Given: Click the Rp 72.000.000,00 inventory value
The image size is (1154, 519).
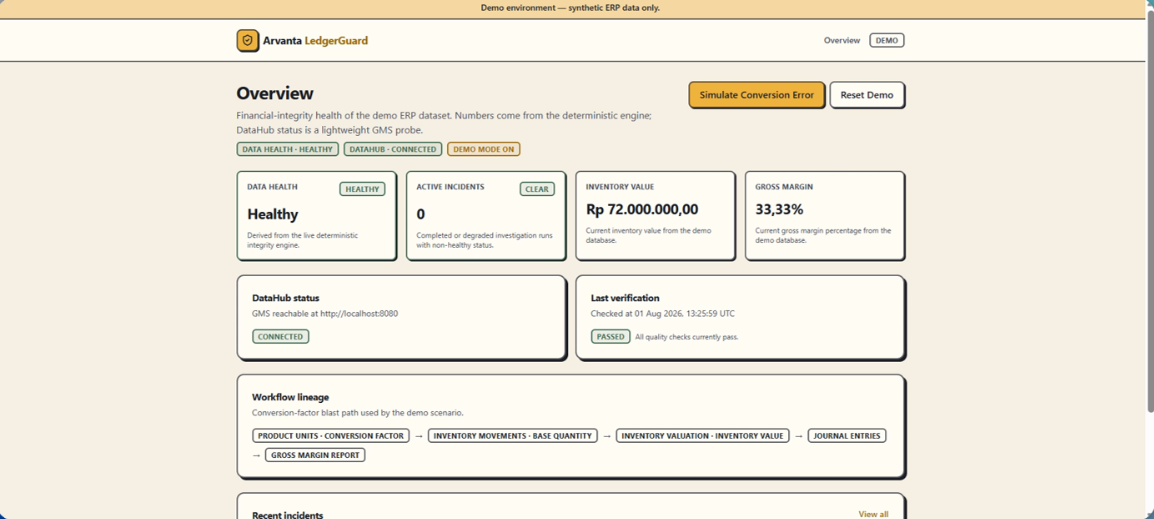Looking at the screenshot, I should [642, 209].
